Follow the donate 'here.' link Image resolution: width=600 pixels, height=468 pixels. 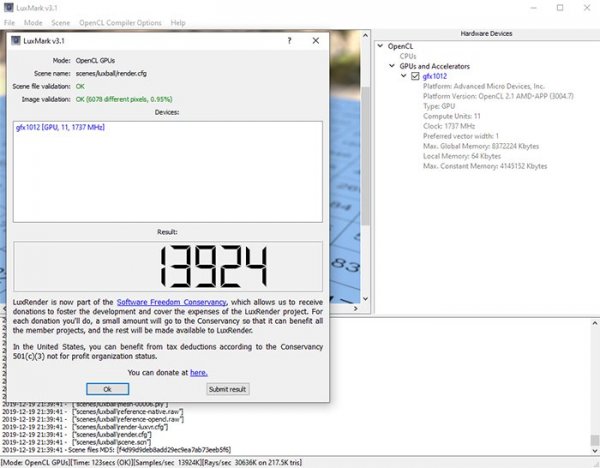click(199, 372)
